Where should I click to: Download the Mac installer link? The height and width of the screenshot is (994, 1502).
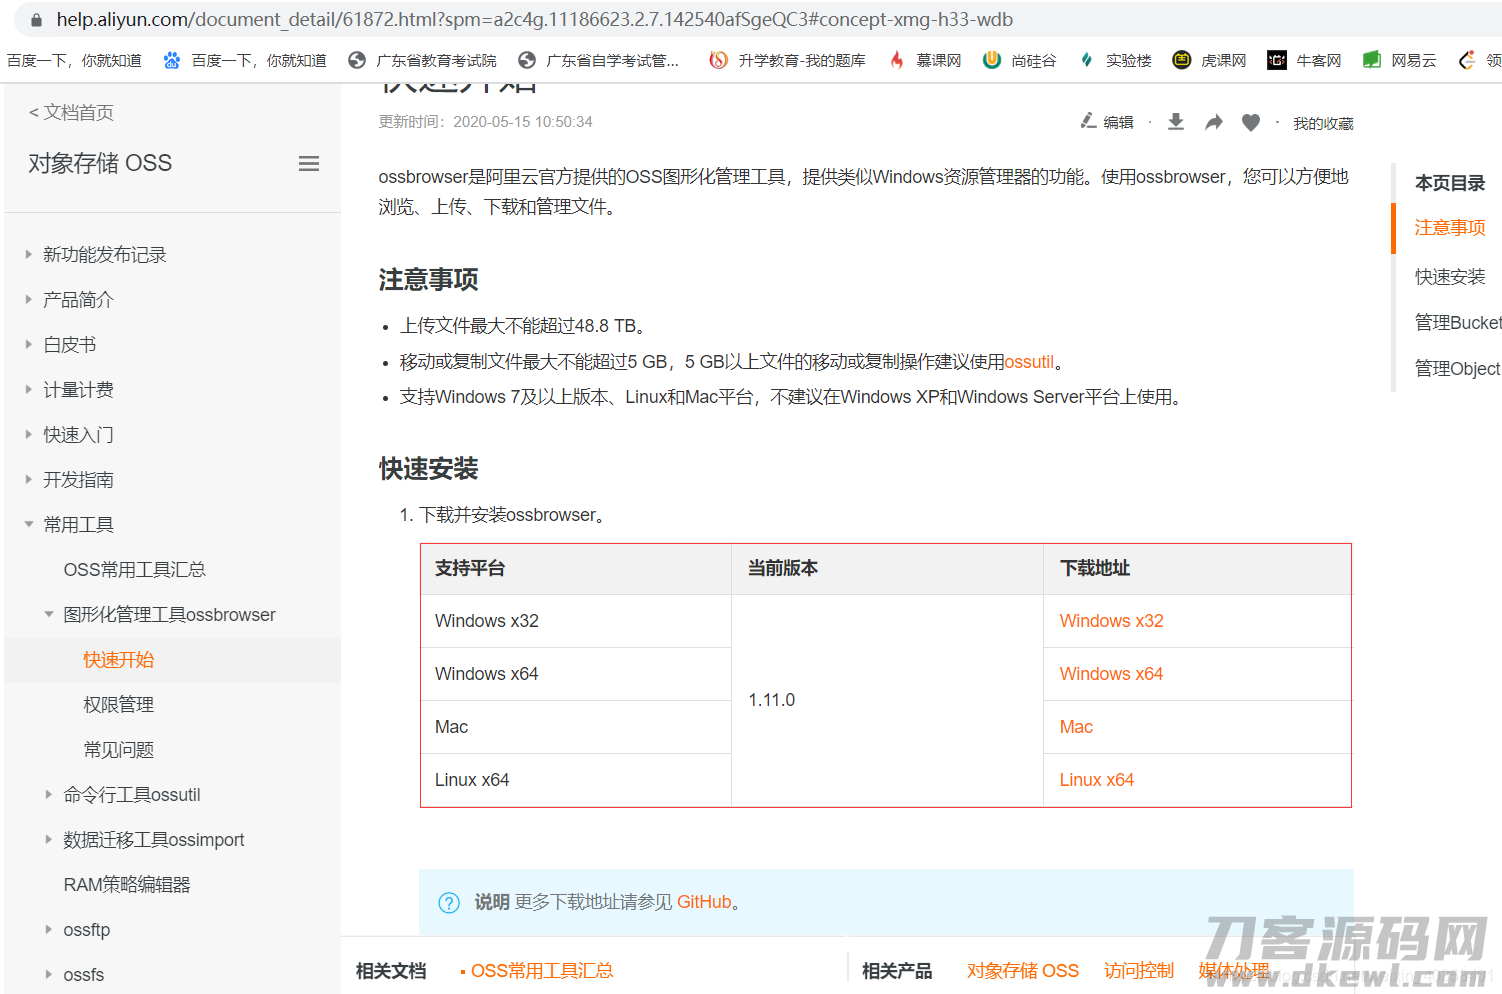pyautogui.click(x=1076, y=727)
